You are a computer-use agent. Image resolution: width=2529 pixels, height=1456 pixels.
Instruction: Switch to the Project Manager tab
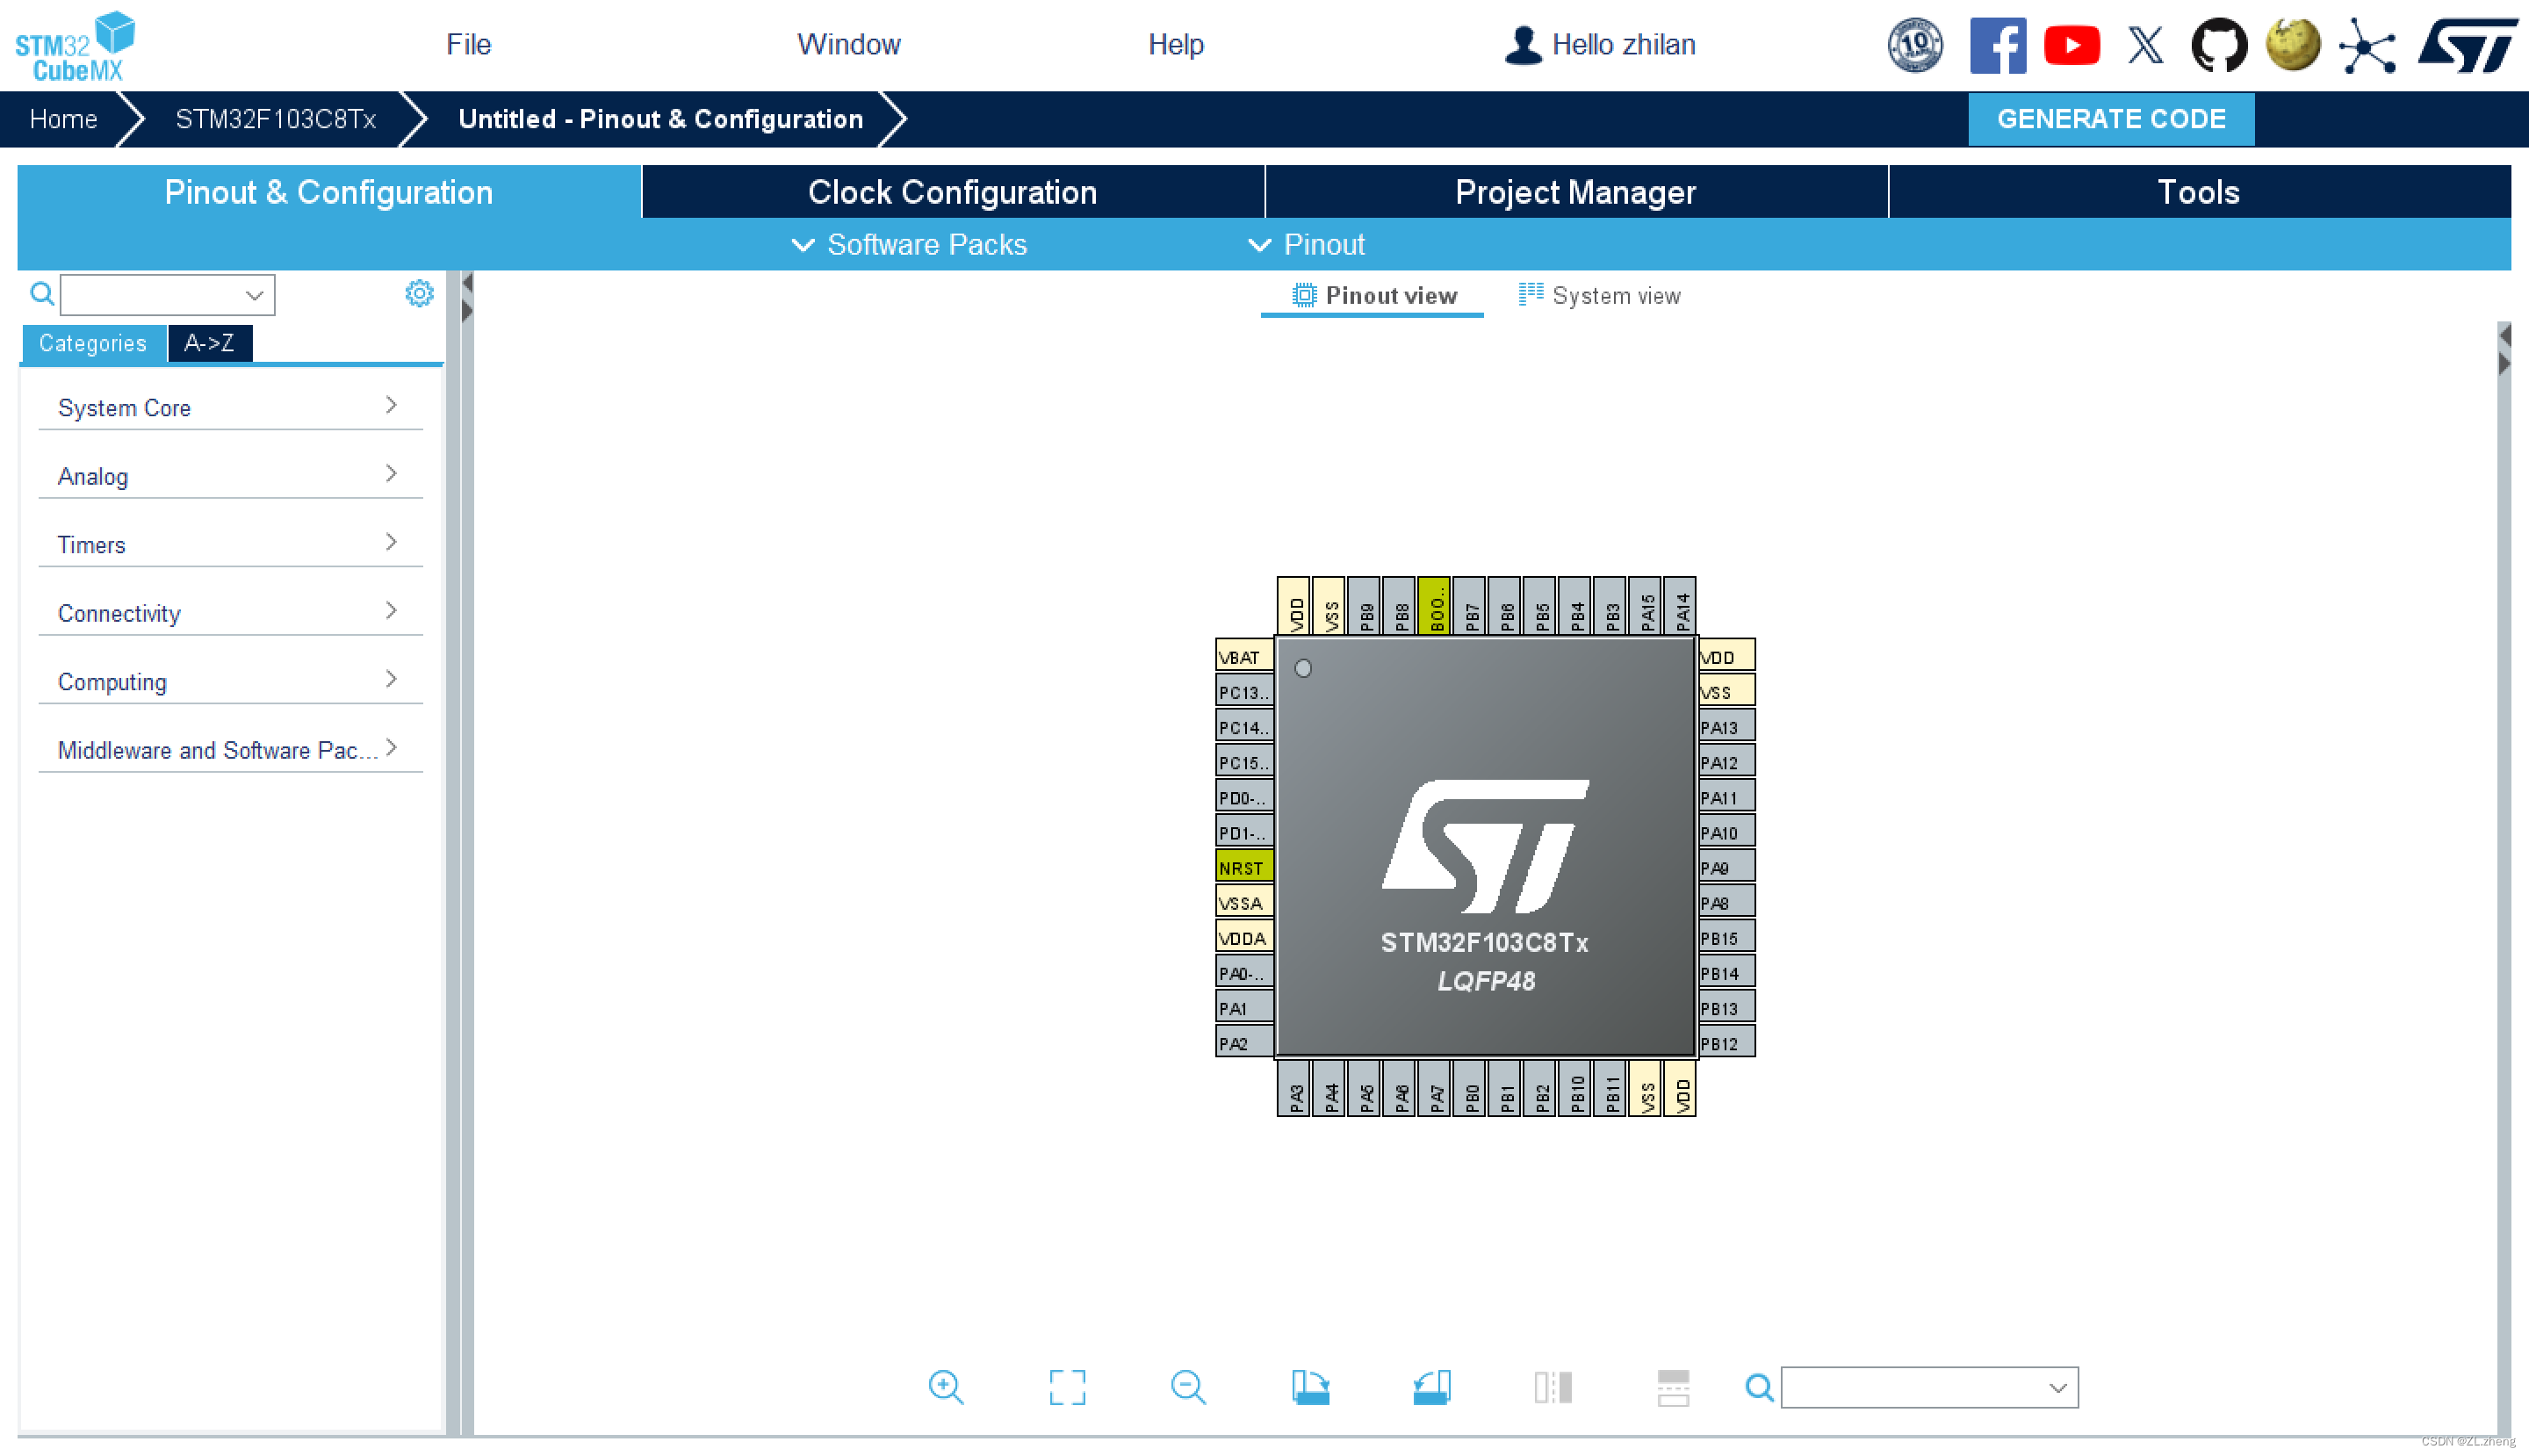click(1575, 192)
